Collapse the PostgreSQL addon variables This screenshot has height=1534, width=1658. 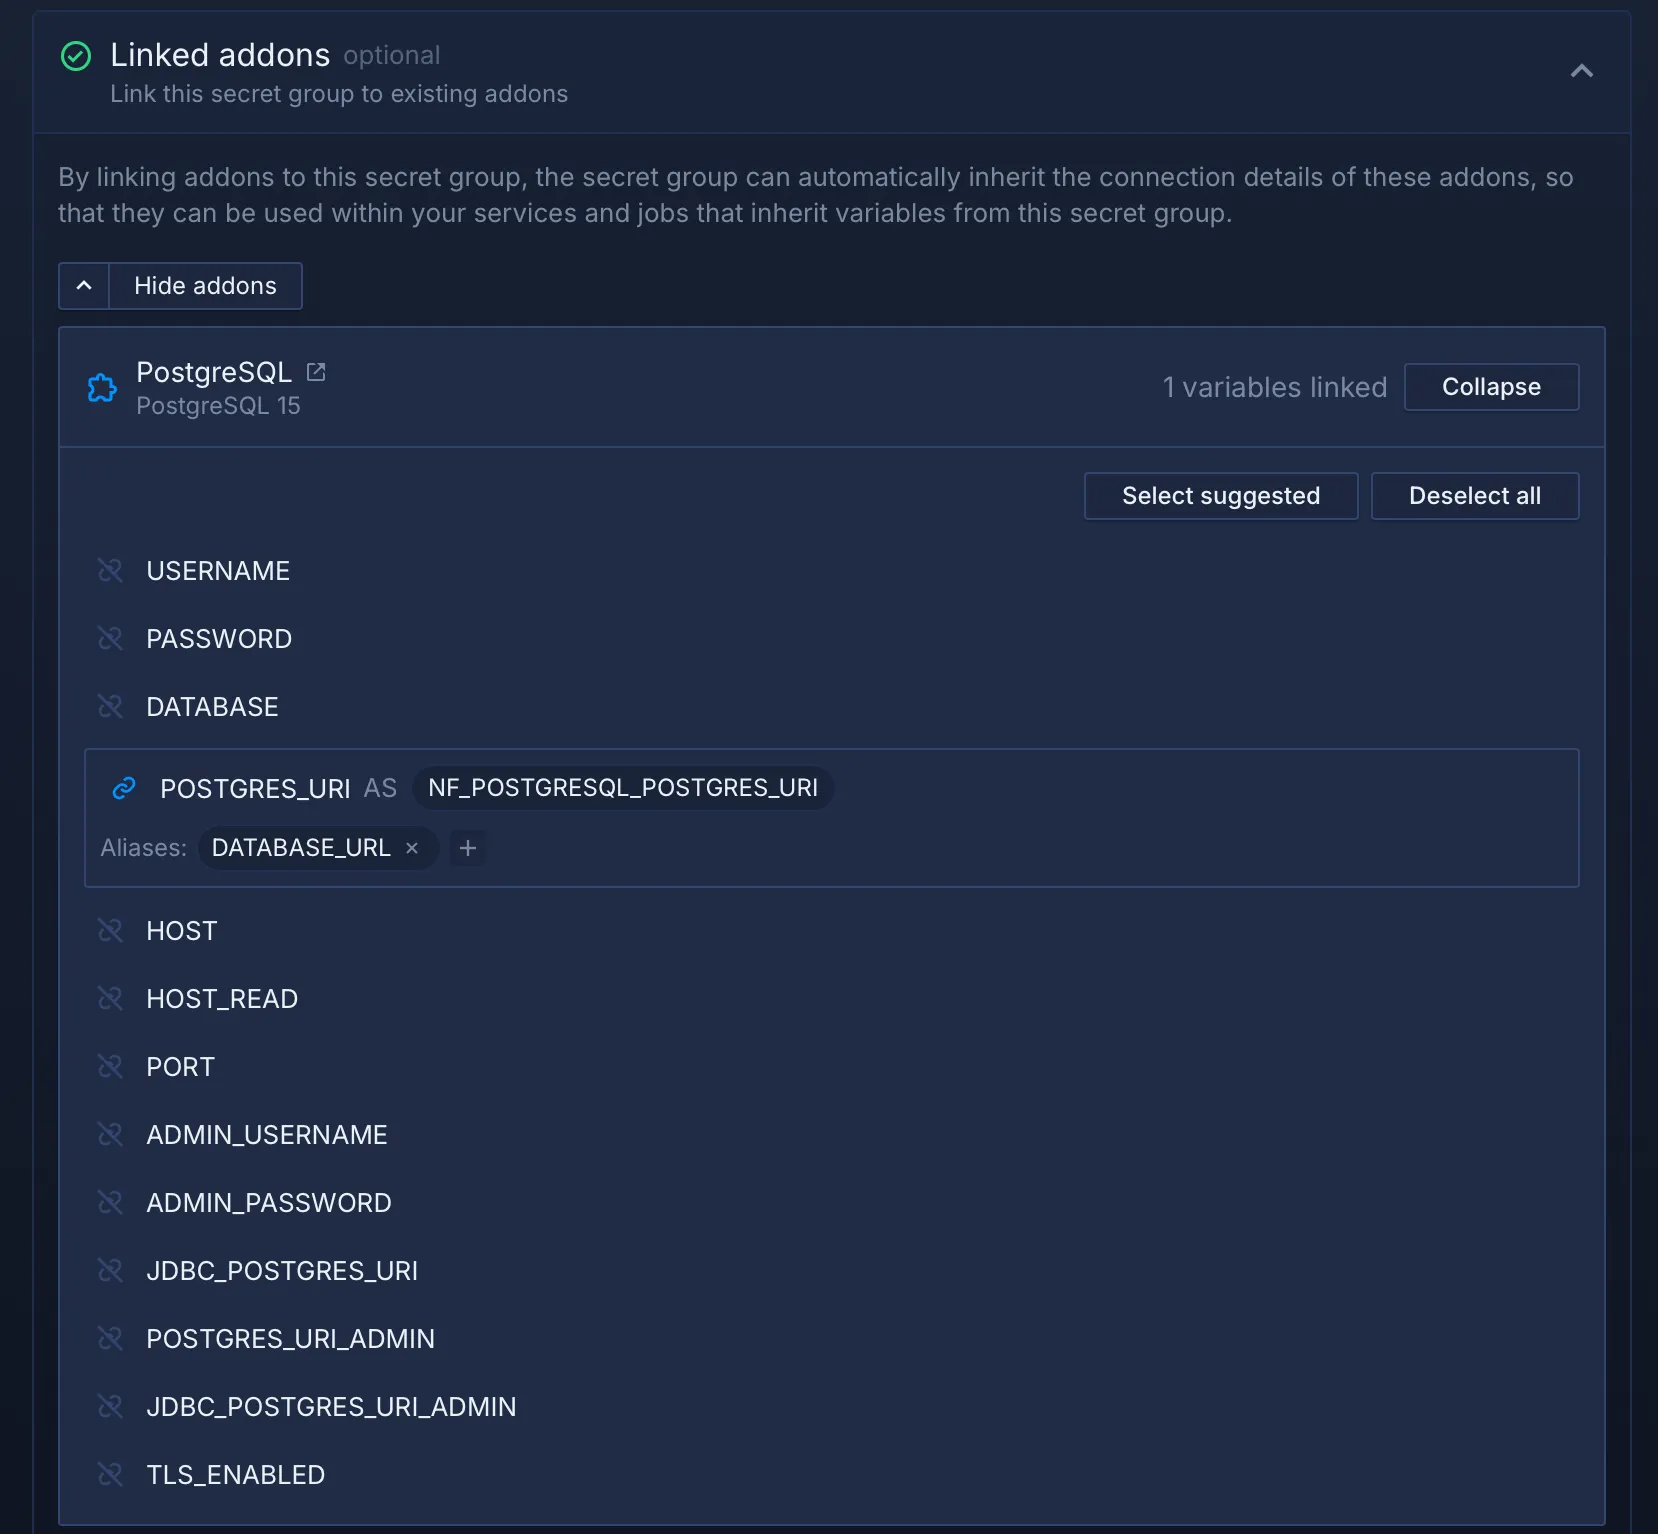[1490, 387]
